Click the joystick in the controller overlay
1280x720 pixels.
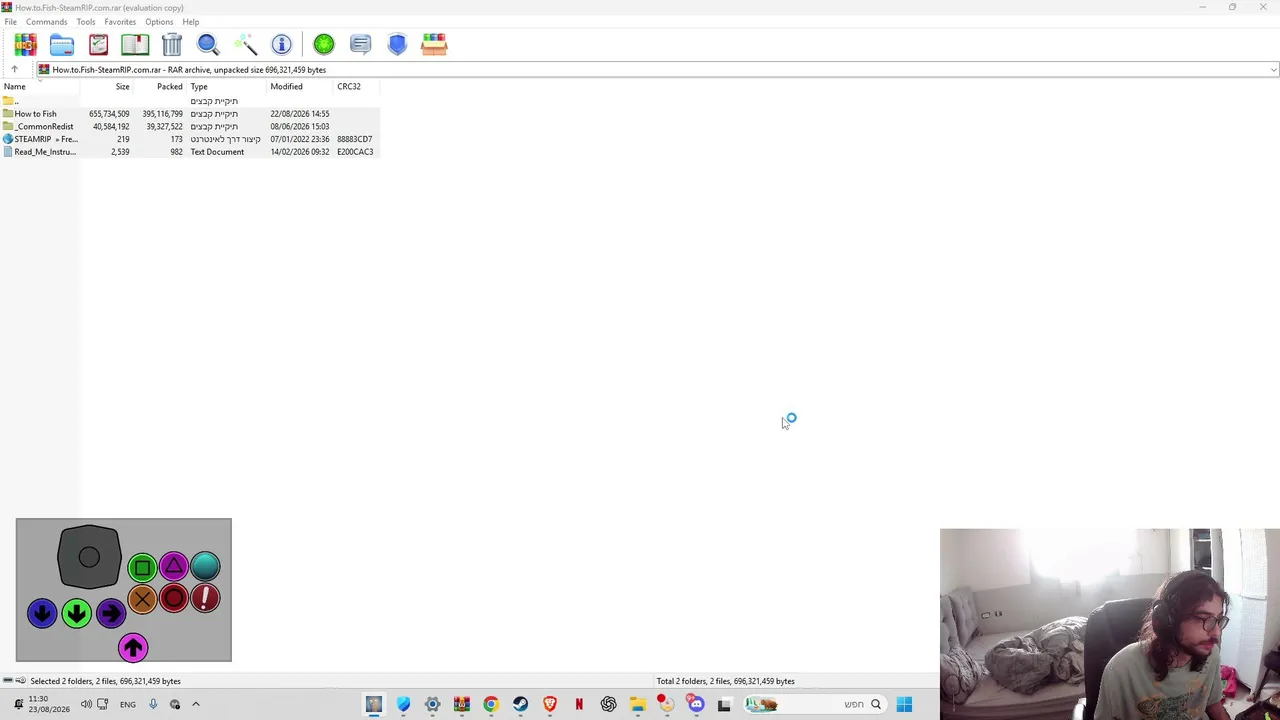pyautogui.click(x=89, y=557)
